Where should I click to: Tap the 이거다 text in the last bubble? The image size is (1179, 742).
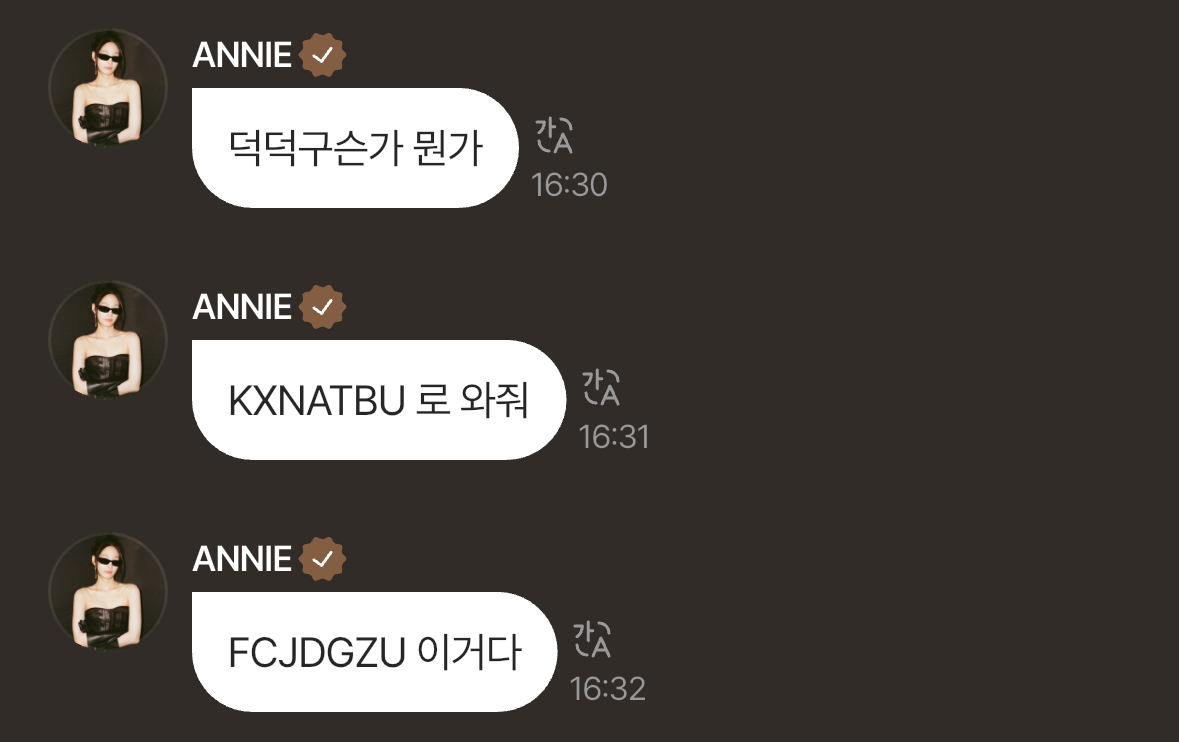(x=468, y=651)
